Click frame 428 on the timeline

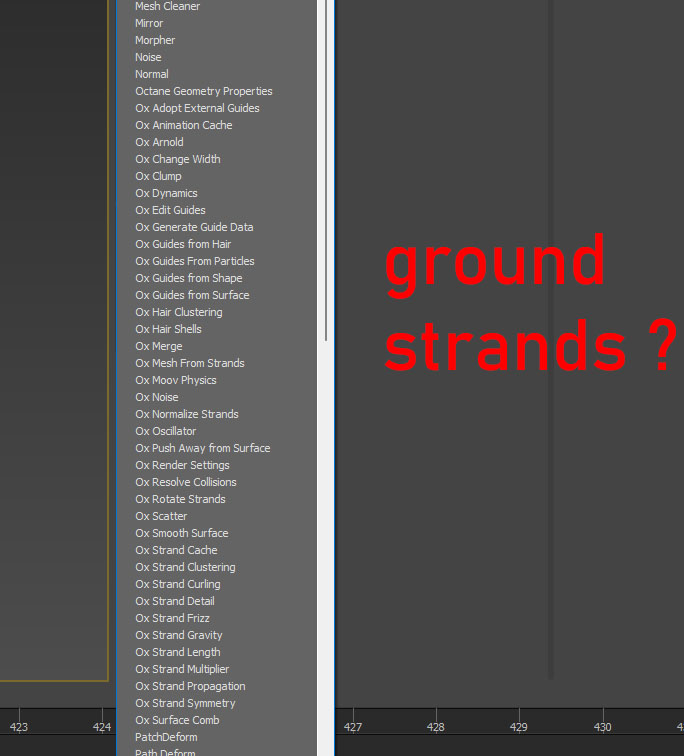coord(435,727)
